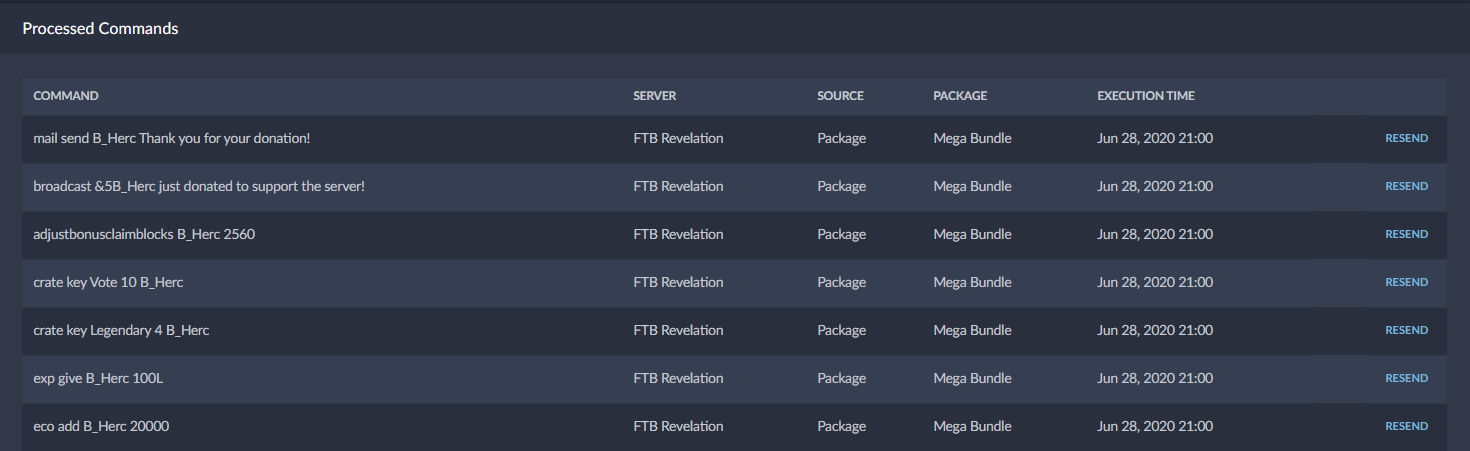Click the broadcast &5B_Herc command text
This screenshot has height=451, width=1470.
coord(199,186)
